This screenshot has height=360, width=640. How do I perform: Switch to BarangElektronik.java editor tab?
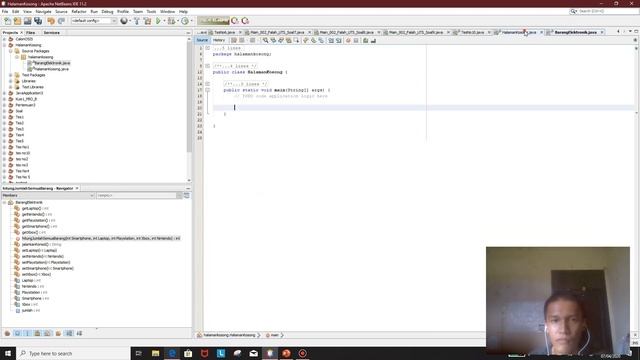click(x=575, y=32)
